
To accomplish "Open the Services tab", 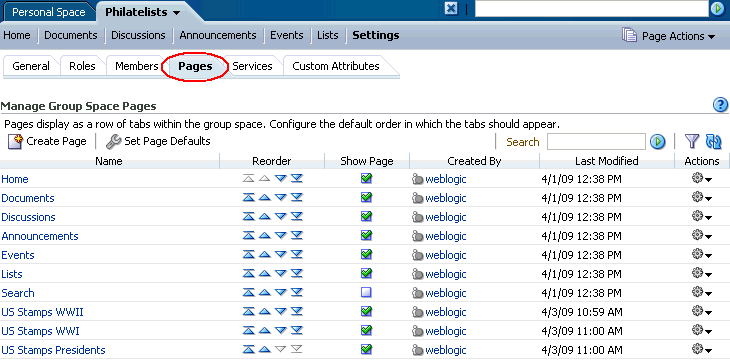I will pos(252,66).
